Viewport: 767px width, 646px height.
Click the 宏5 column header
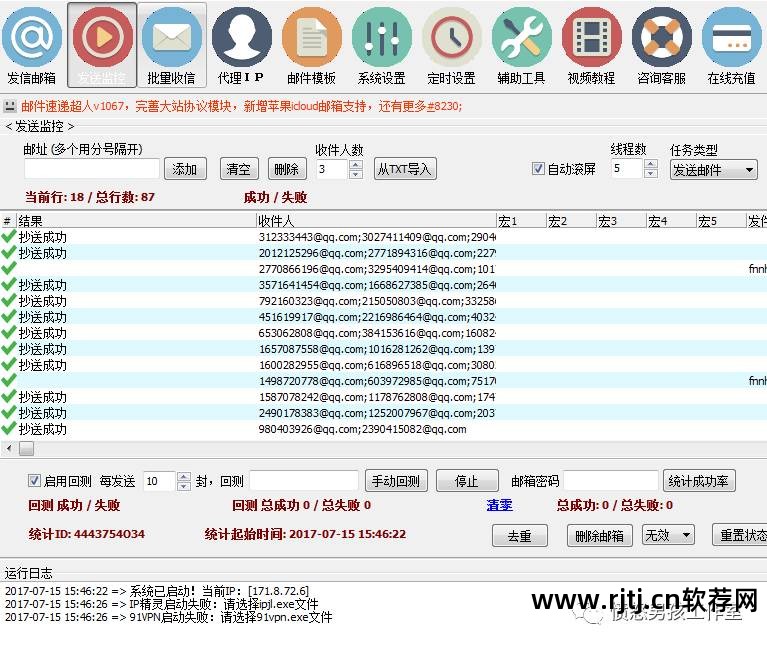pyautogui.click(x=721, y=221)
